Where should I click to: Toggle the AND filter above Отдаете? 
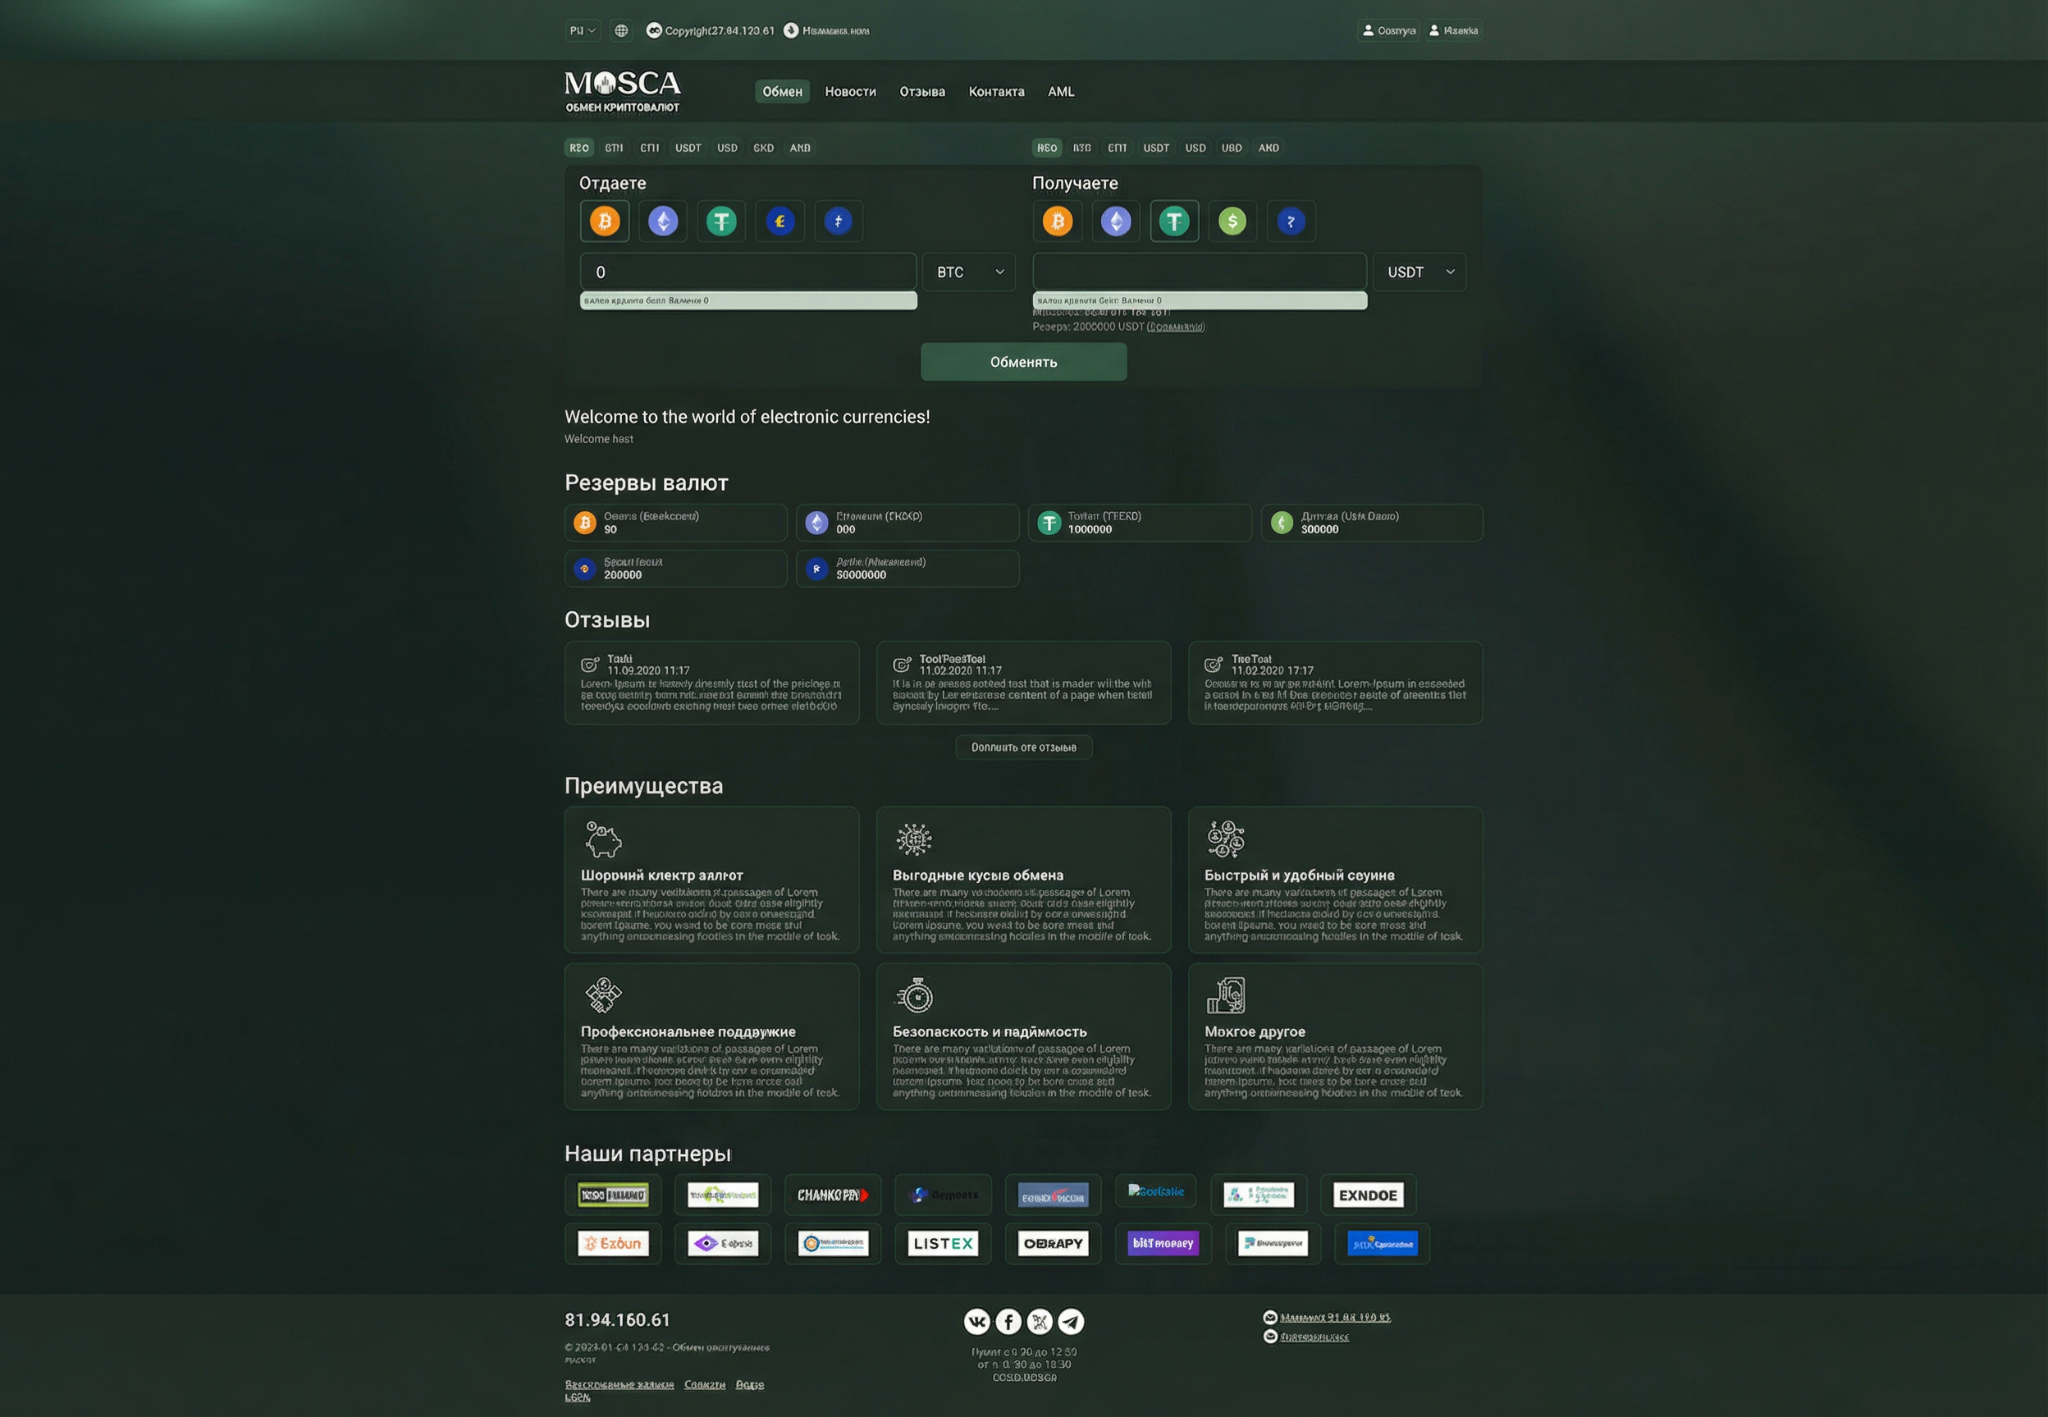800,148
